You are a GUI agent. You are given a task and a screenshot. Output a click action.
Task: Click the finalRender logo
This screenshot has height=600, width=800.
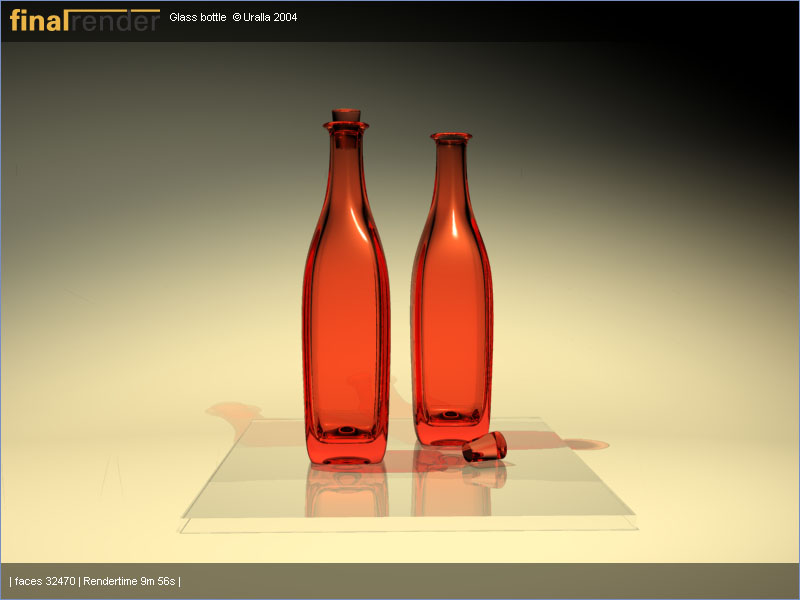(85, 20)
